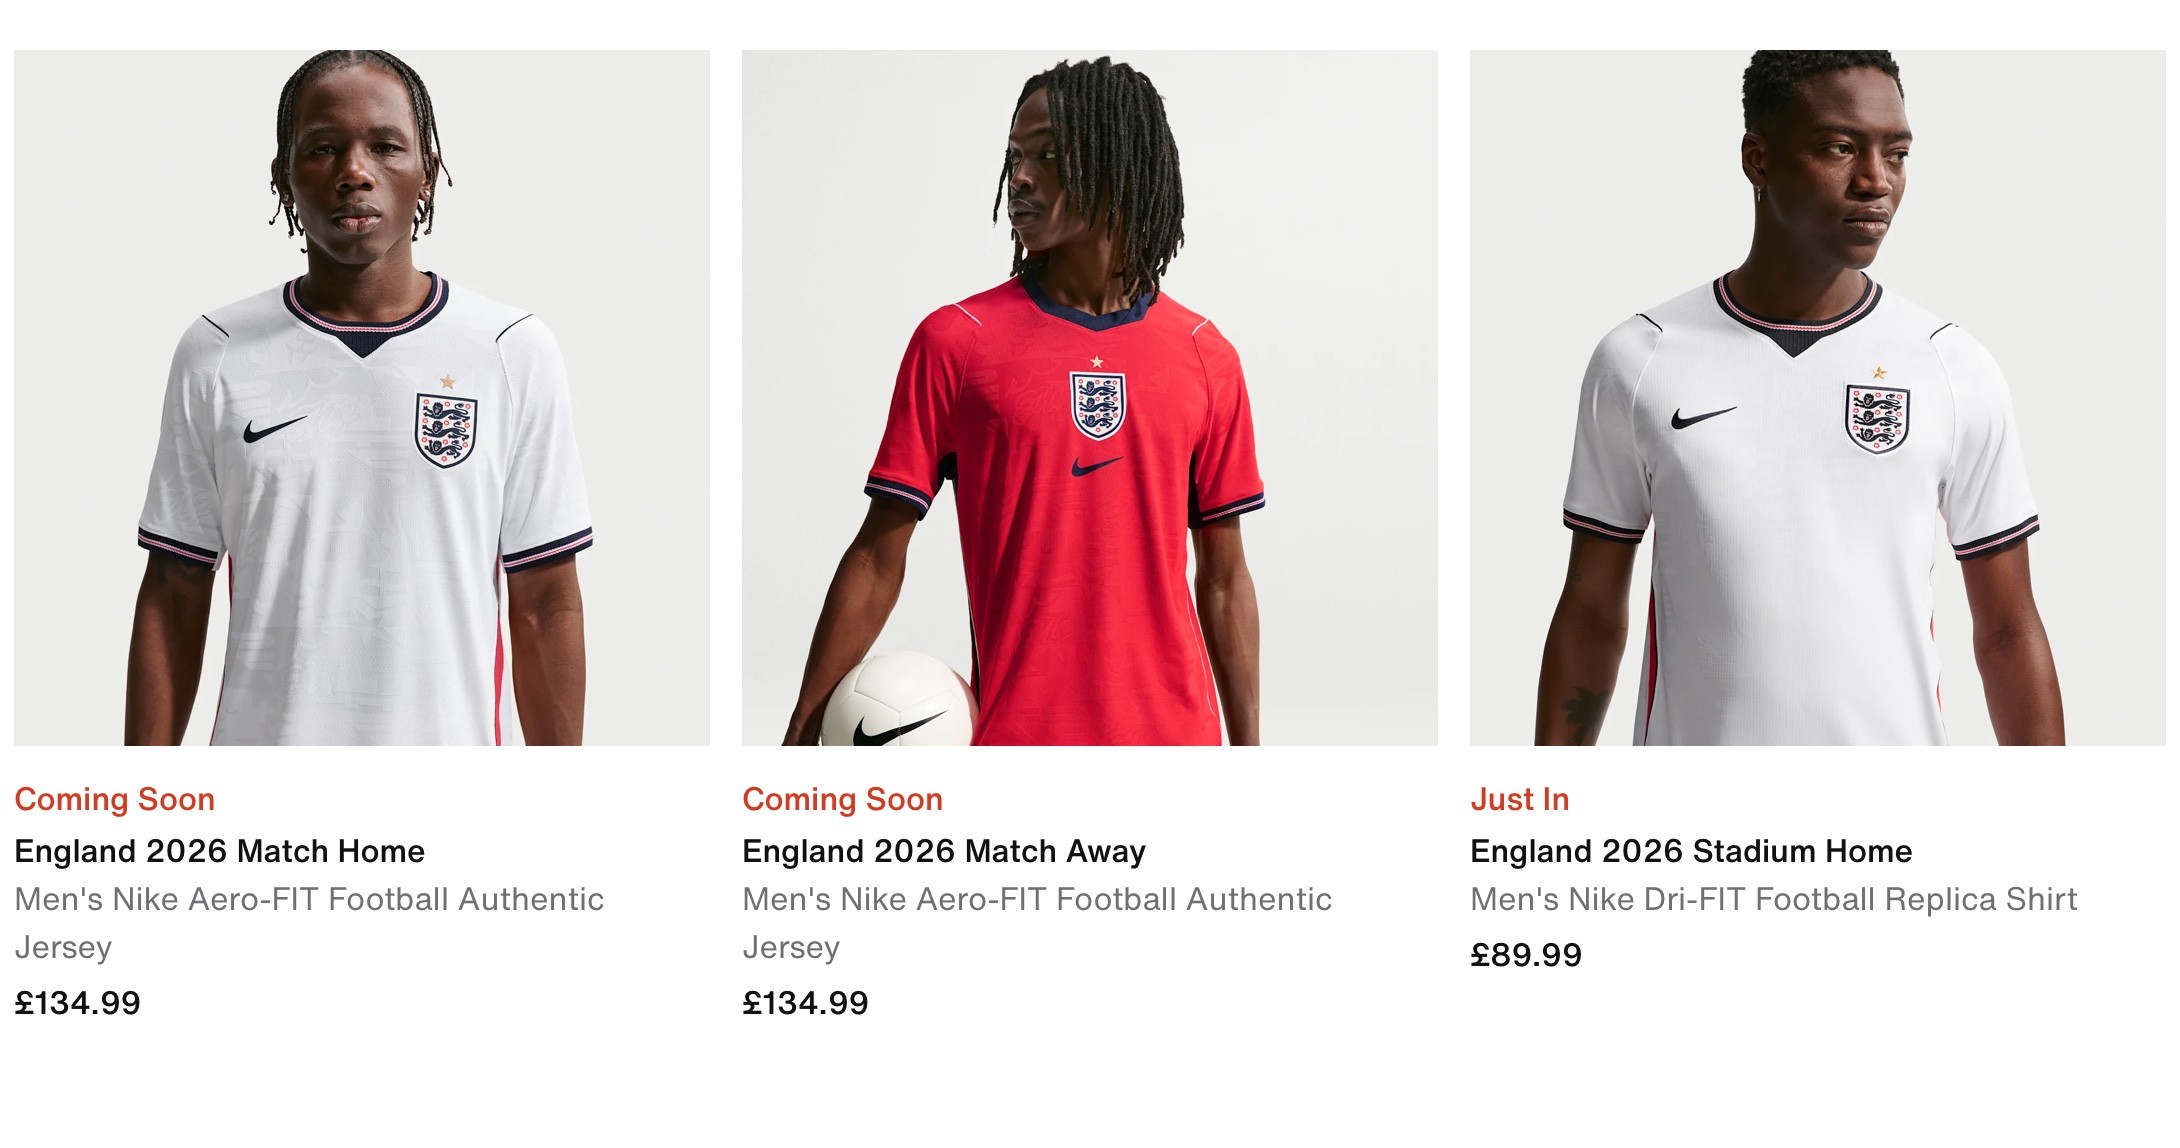Screen dimensions: 2180x1148
Task: Click the 'England 2026 Match Away' title
Action: tap(943, 851)
